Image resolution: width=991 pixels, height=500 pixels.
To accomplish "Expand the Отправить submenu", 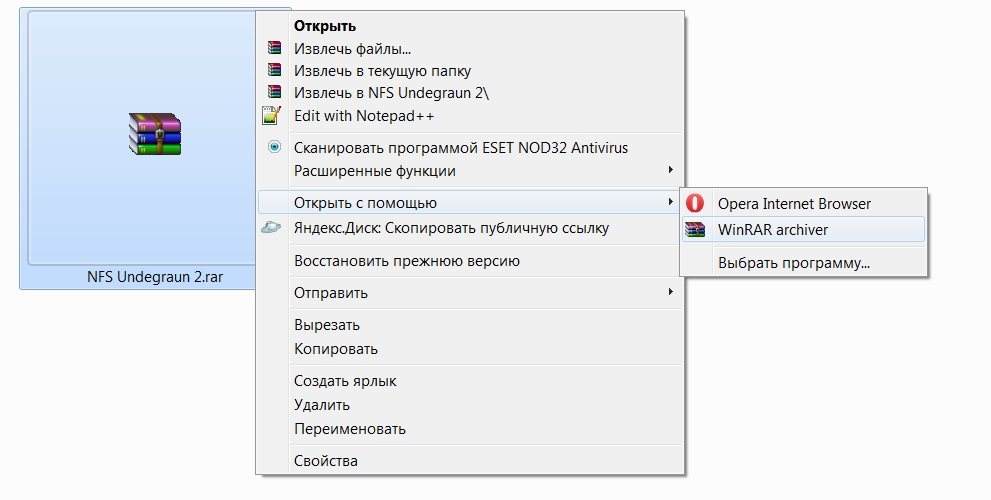I will (471, 293).
